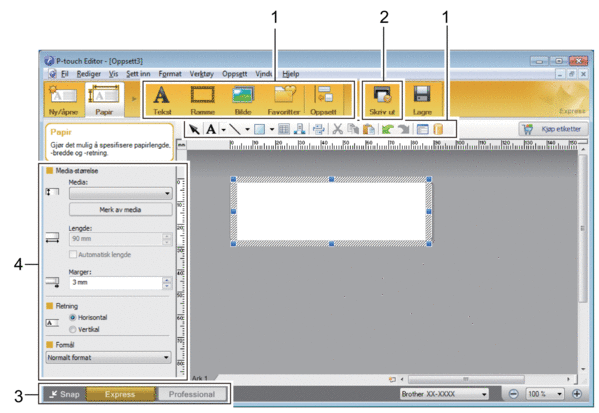Click Kjøp etiketter button
This screenshot has height=413, width=599.
click(x=553, y=129)
